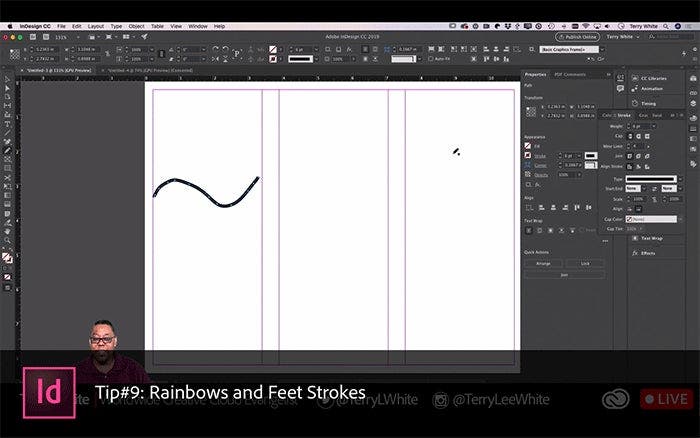
Task: Open the Timing panel
Action: point(650,103)
